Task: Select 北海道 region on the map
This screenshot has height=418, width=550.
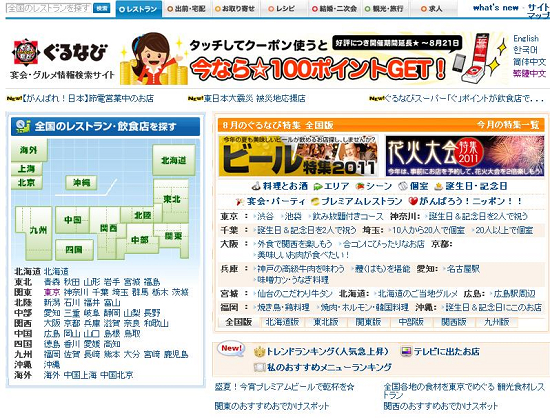Action: point(174,160)
